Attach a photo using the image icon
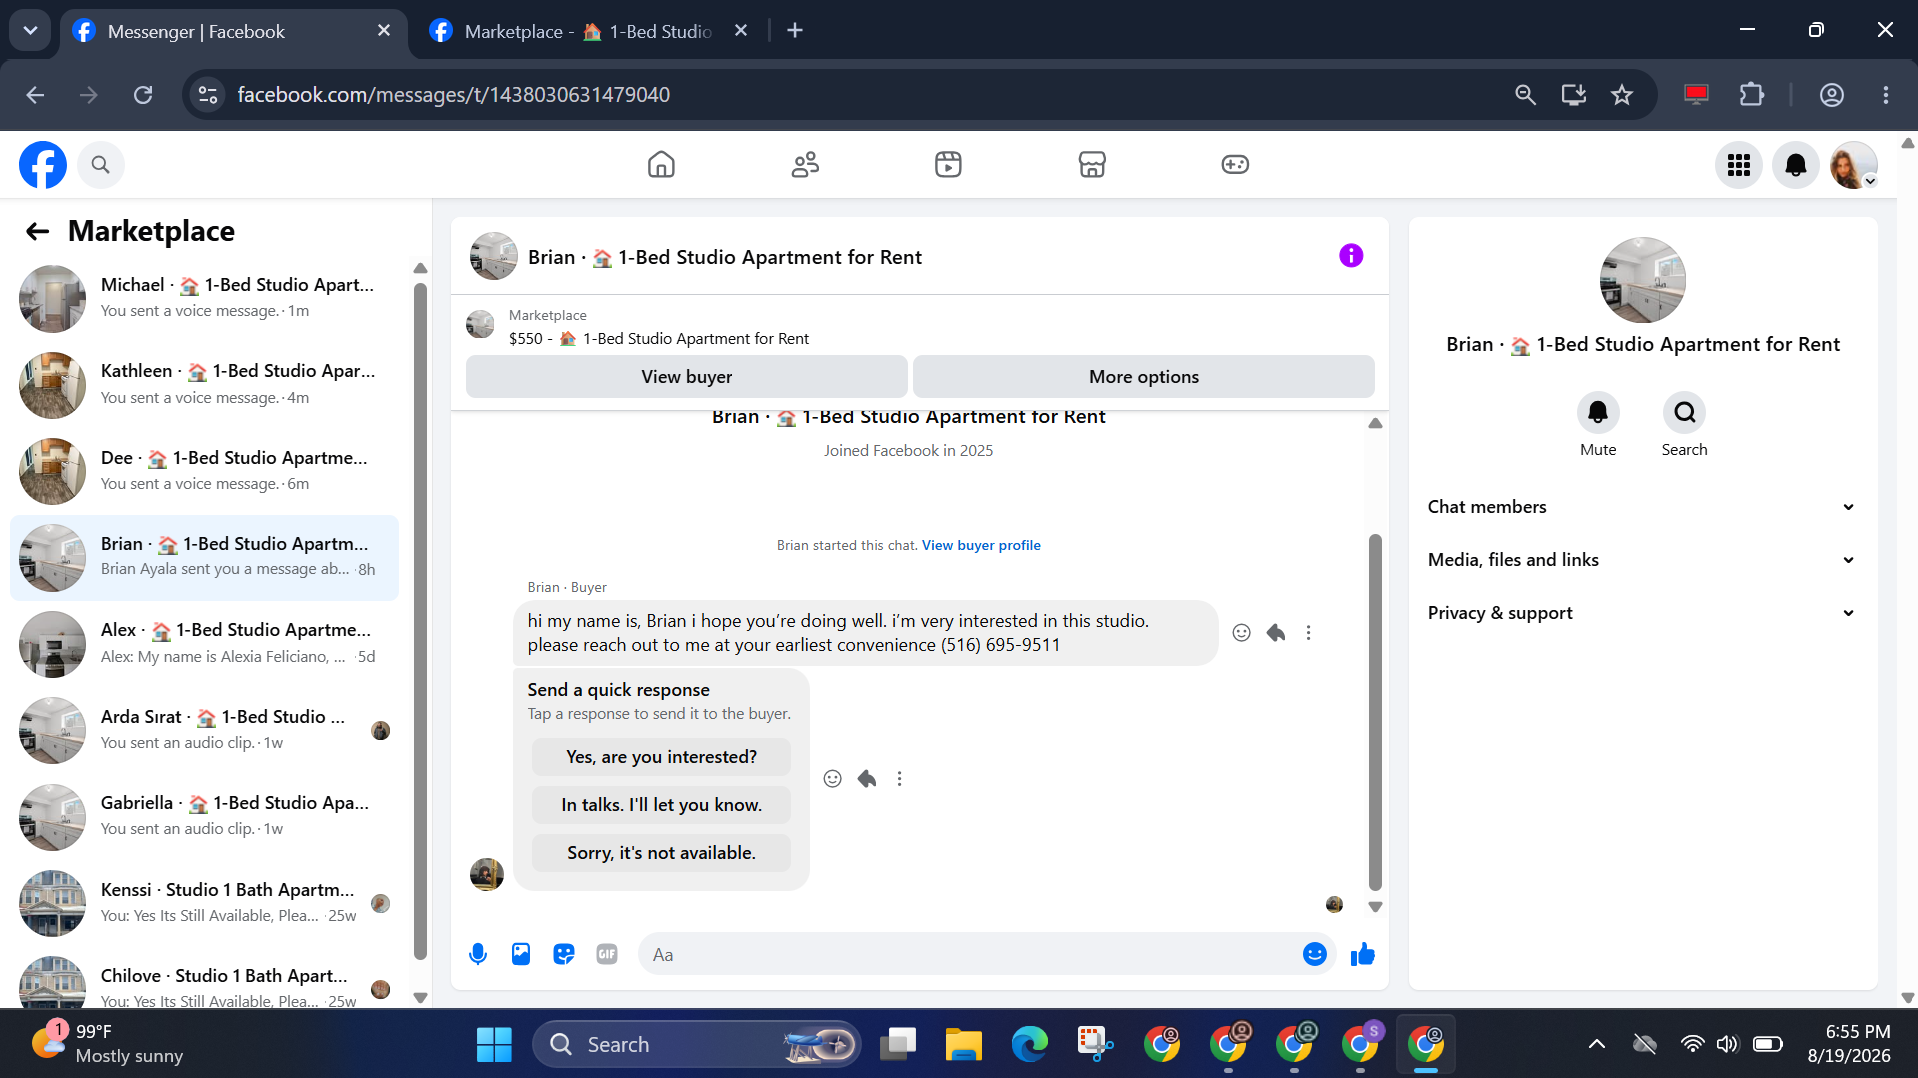This screenshot has height=1078, width=1918. pyautogui.click(x=521, y=955)
